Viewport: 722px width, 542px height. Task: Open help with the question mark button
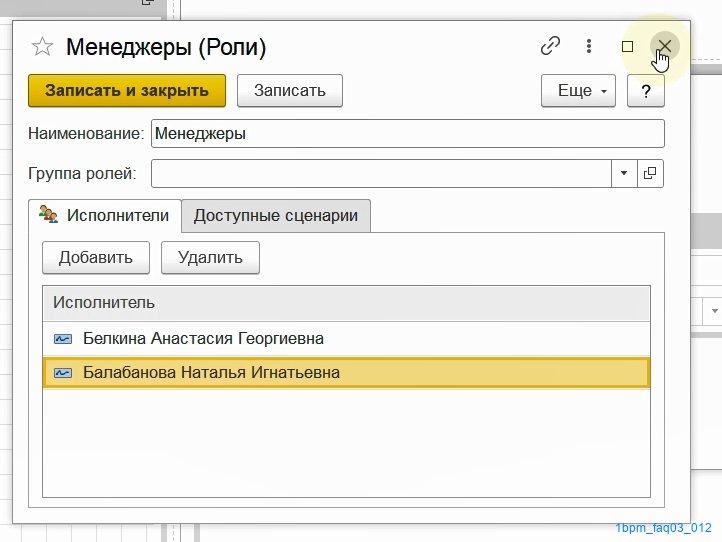pos(646,91)
